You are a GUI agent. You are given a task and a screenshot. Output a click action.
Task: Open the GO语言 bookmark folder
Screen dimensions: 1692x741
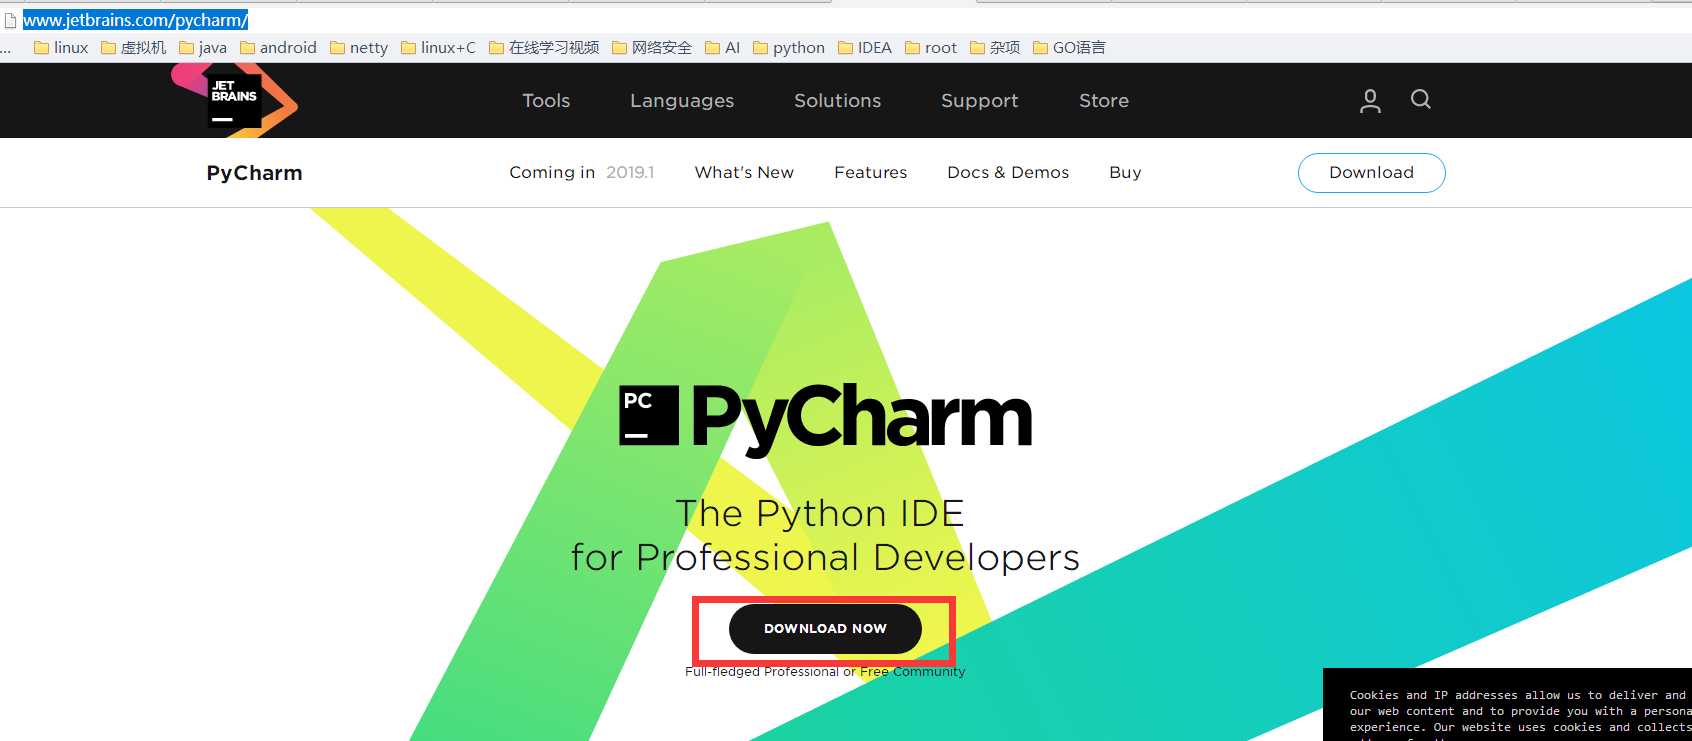coord(1069,47)
